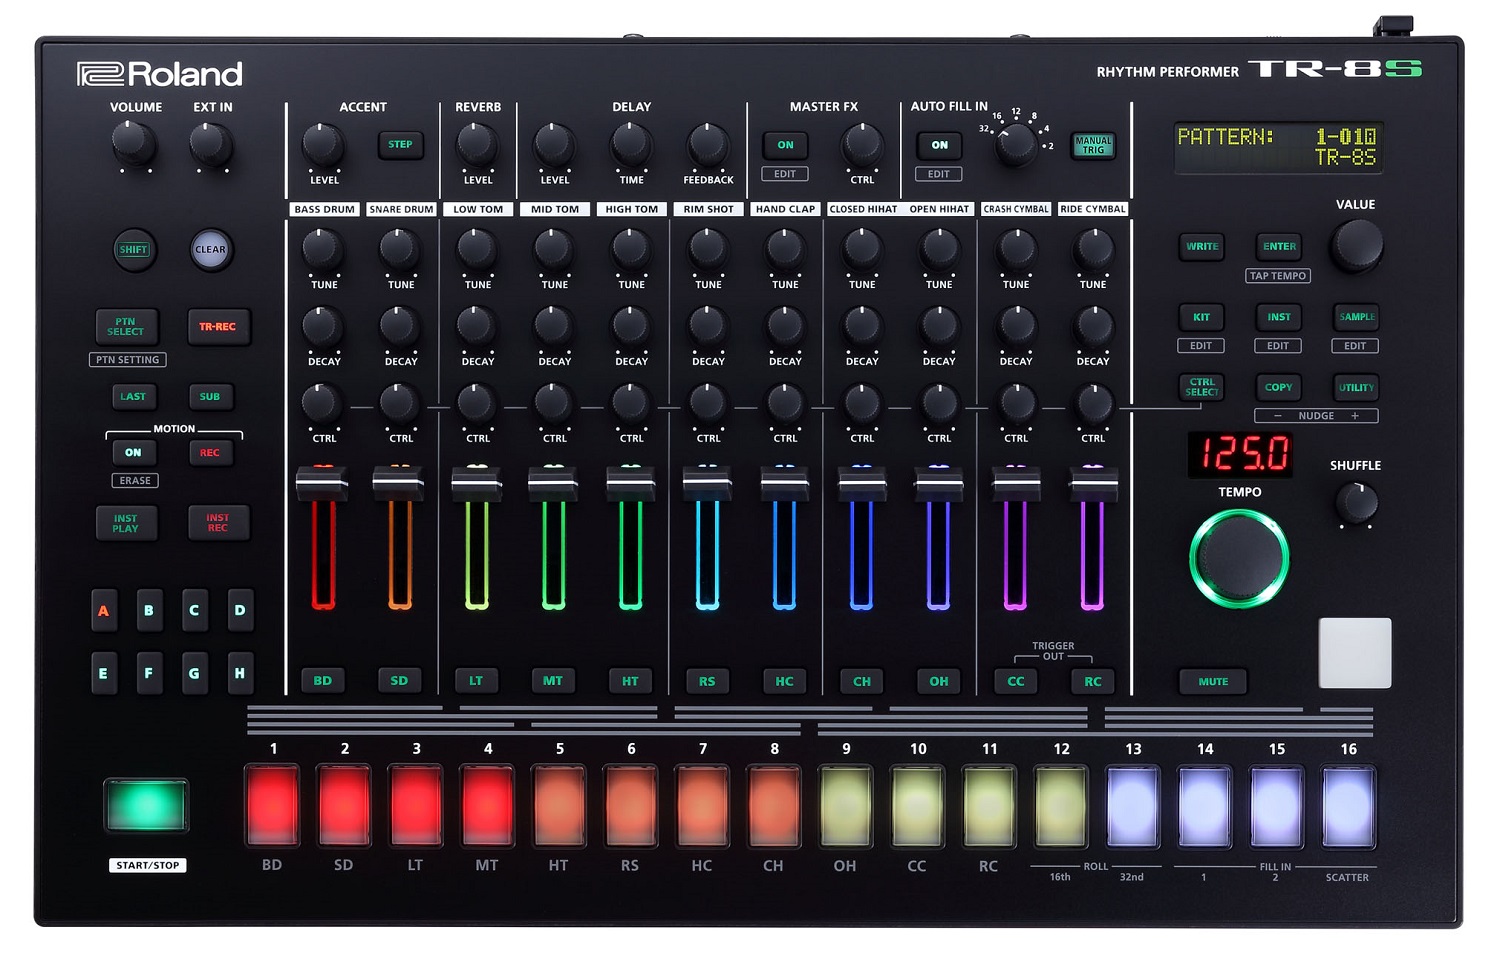The height and width of the screenshot is (959, 1500).
Task: Select pattern variation H
Action: [x=239, y=673]
